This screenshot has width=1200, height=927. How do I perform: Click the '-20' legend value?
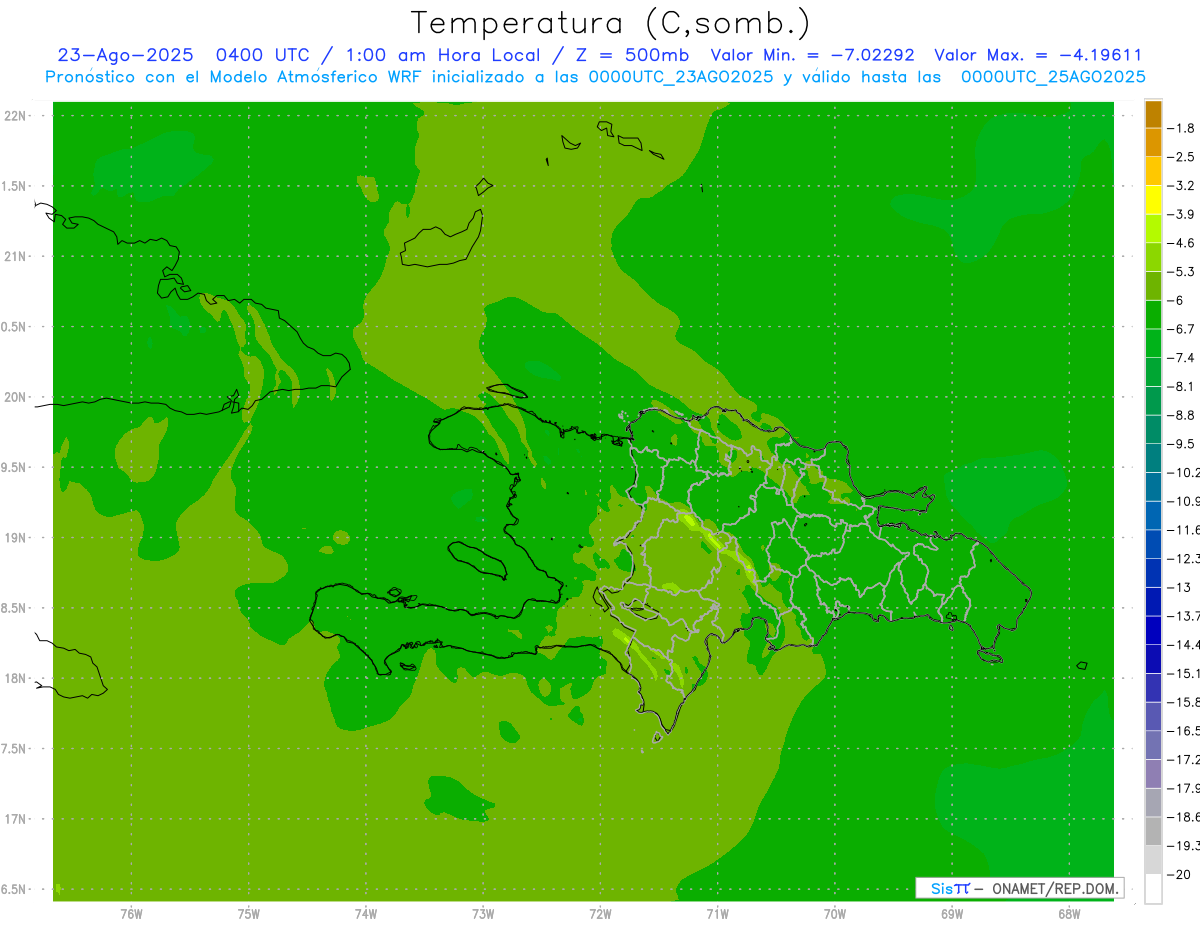point(1179,874)
